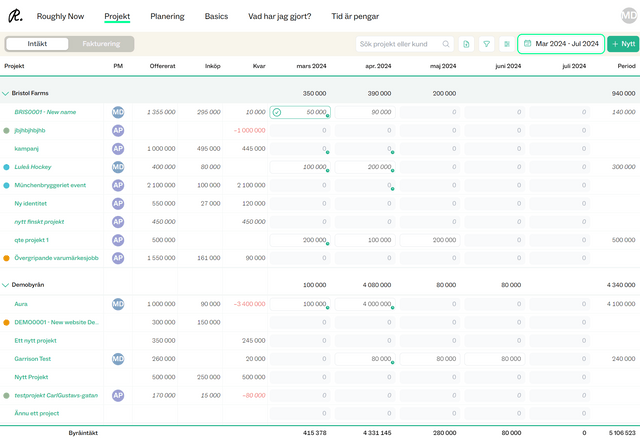Click PM avatar for nytt finskt projekt

[x=118, y=222]
